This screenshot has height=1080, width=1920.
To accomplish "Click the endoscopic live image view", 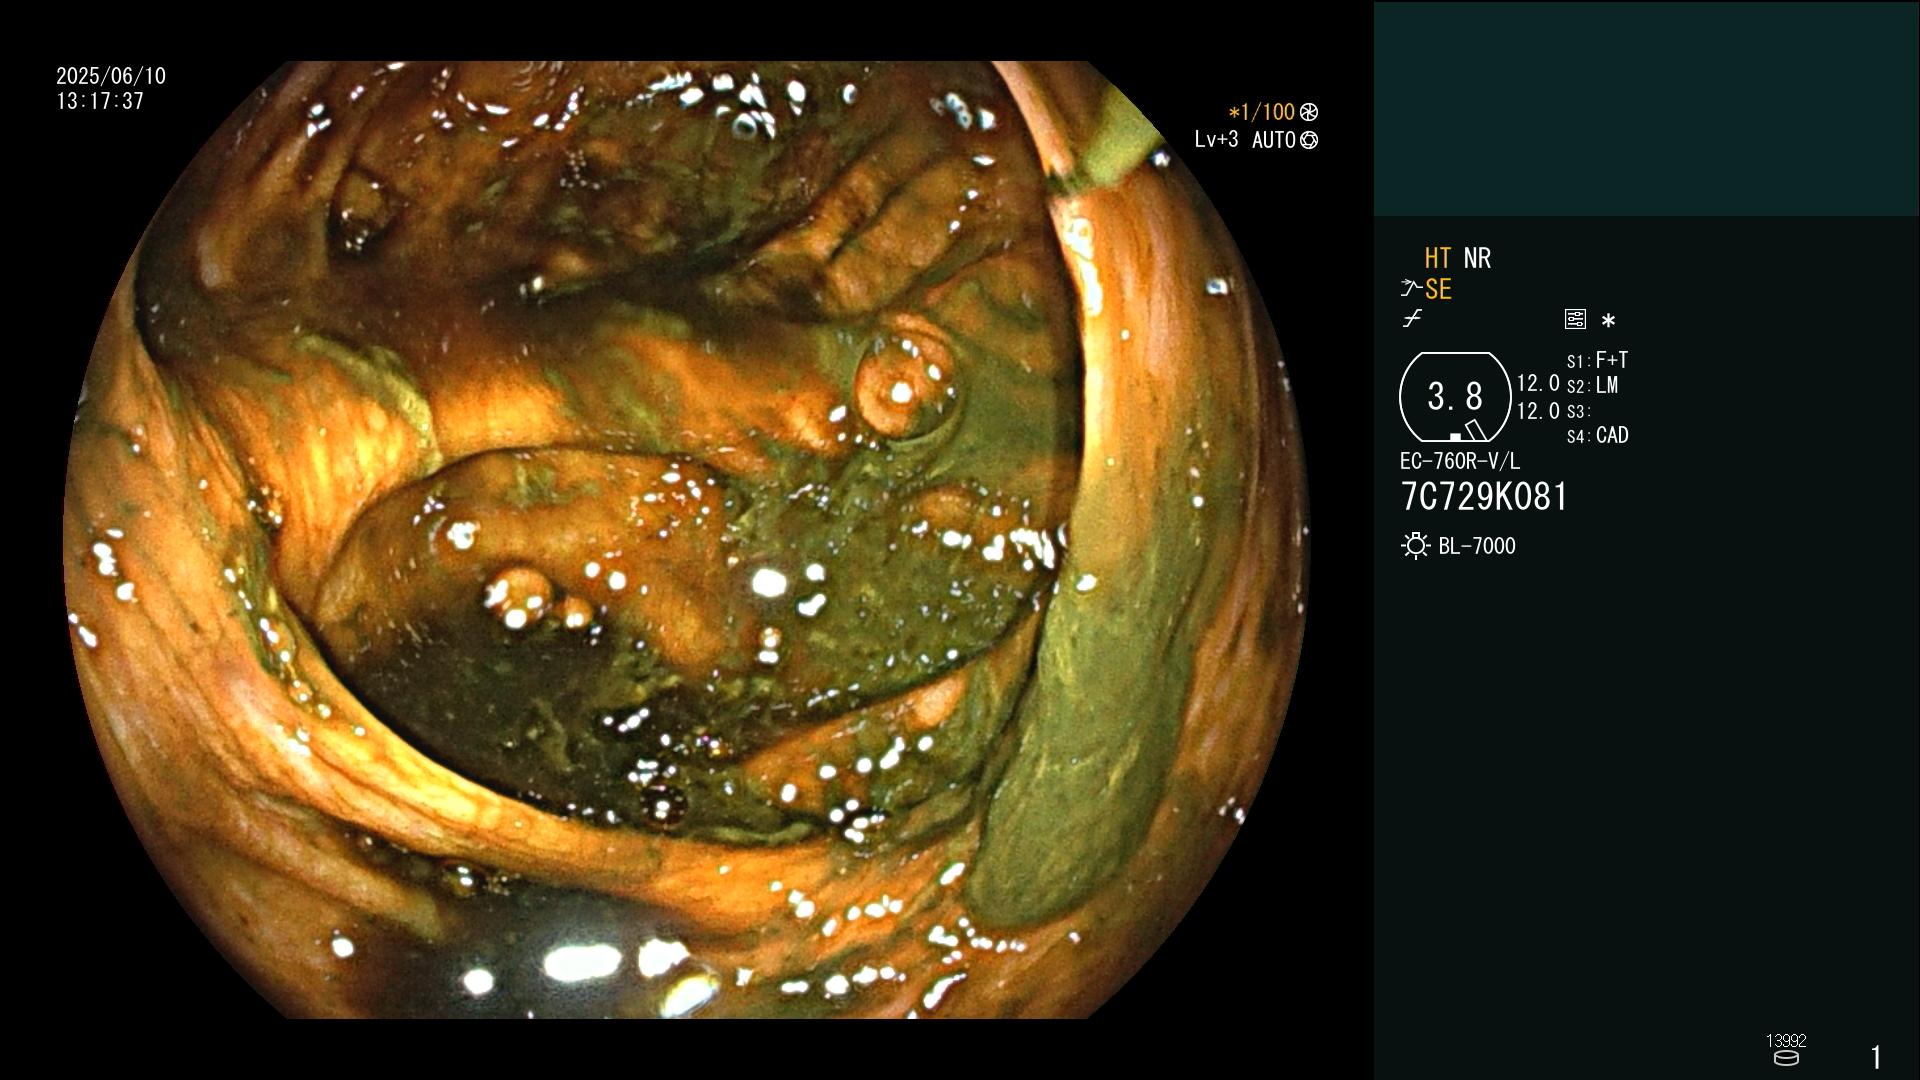I will (686, 540).
